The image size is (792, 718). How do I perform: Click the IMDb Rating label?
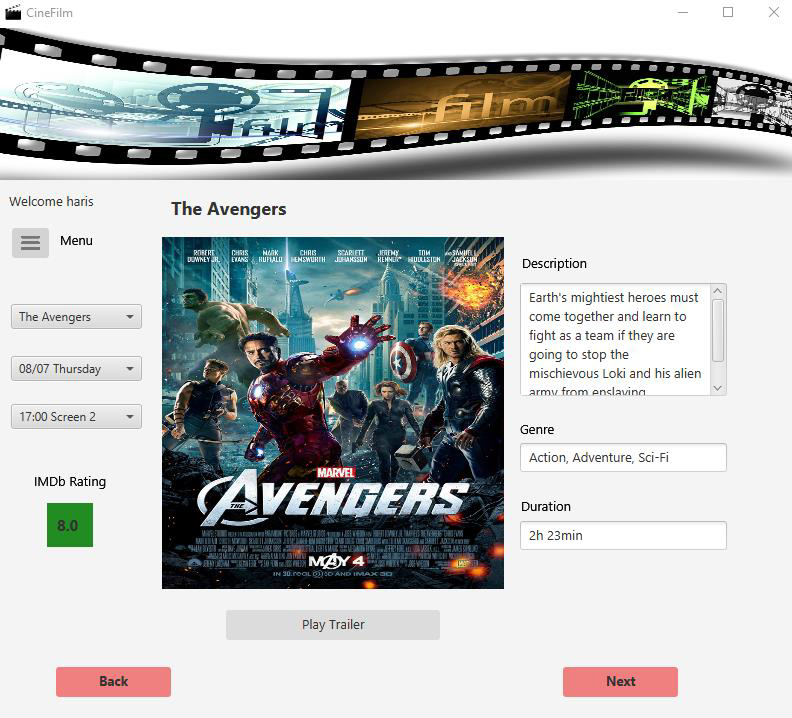tap(70, 482)
